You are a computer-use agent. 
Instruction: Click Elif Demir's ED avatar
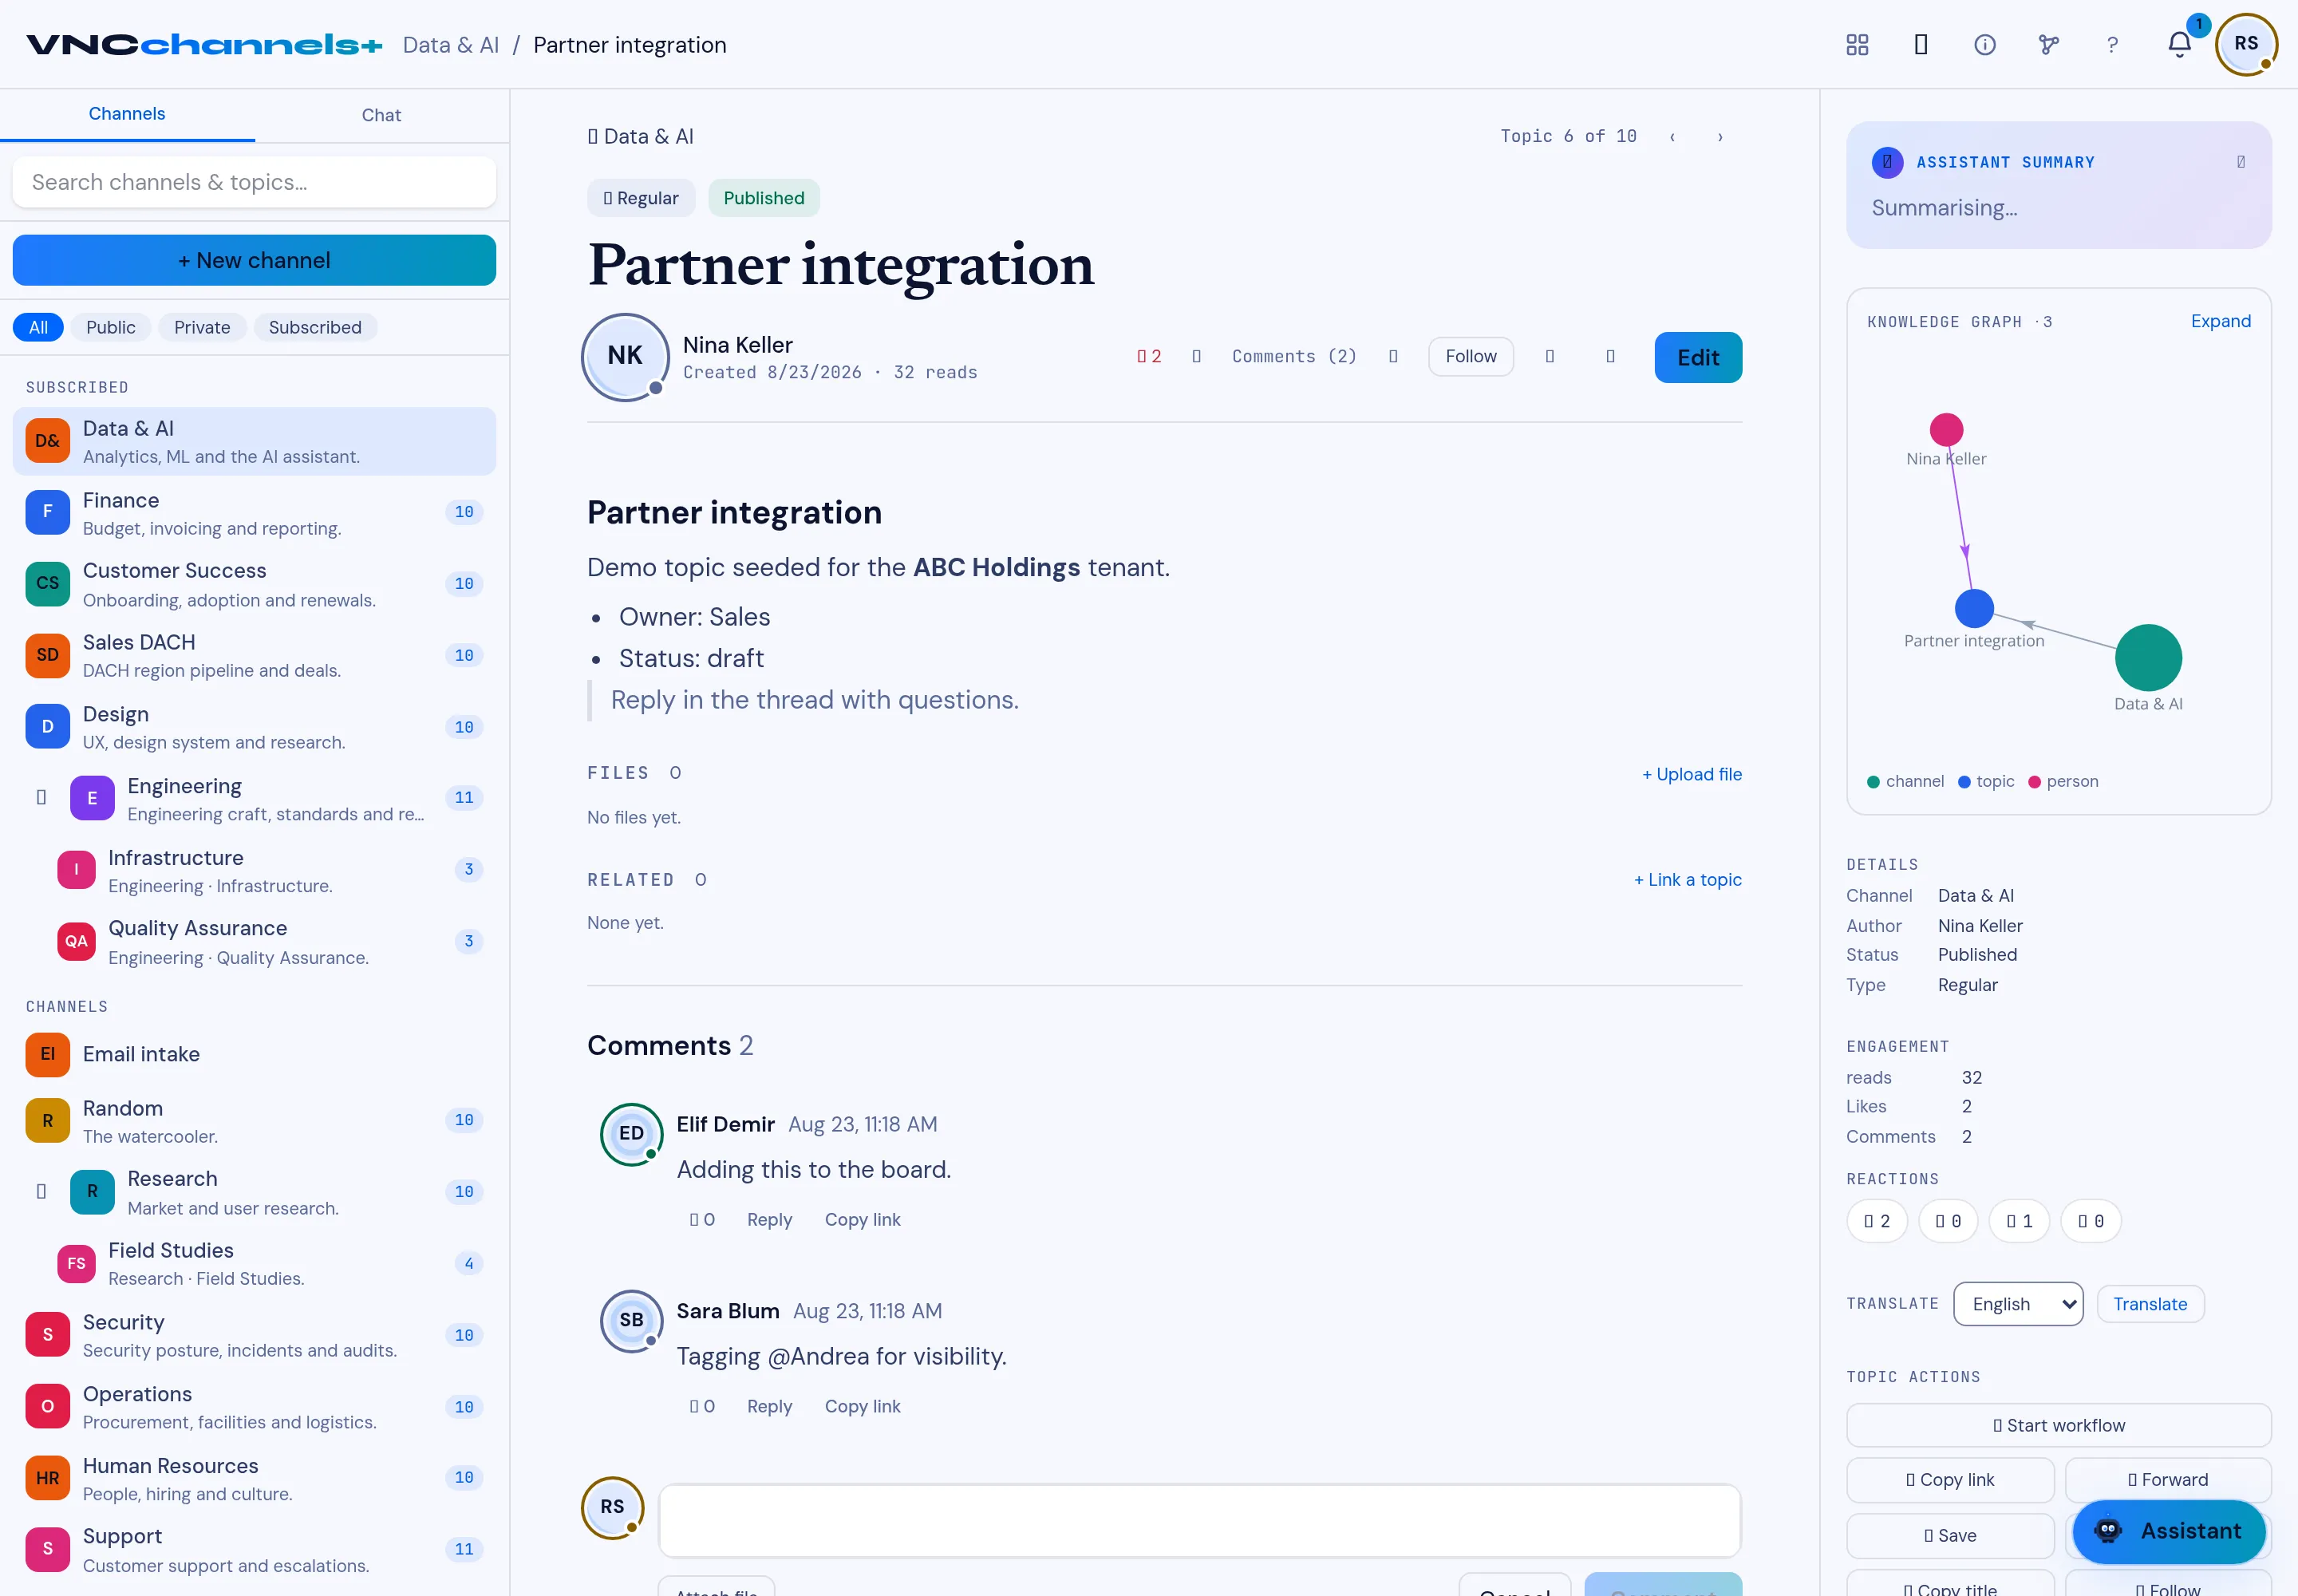click(631, 1134)
